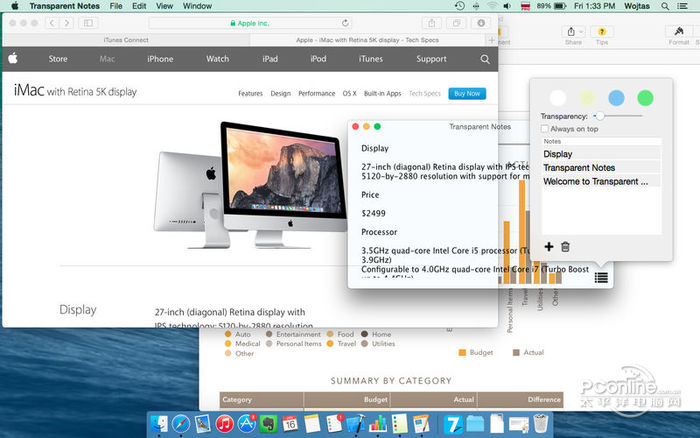Open Notification Center list icon
The image size is (700, 438).
(x=683, y=6)
